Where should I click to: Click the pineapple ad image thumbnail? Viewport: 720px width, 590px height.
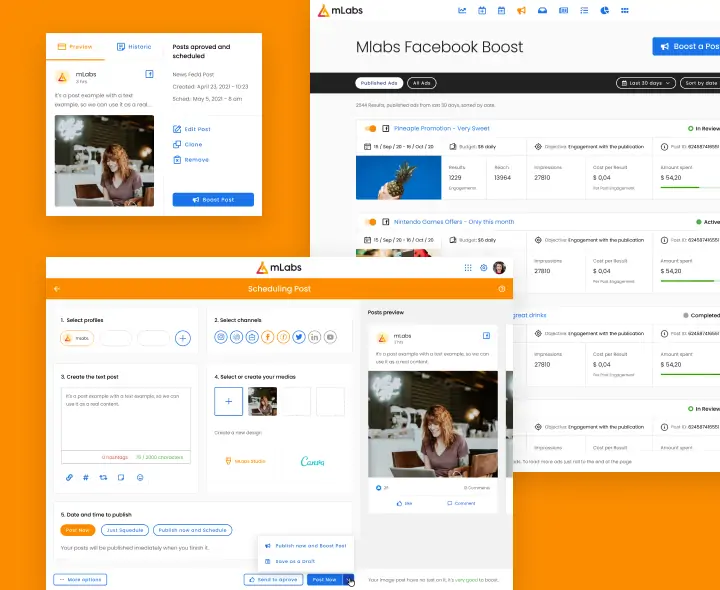coord(399,178)
